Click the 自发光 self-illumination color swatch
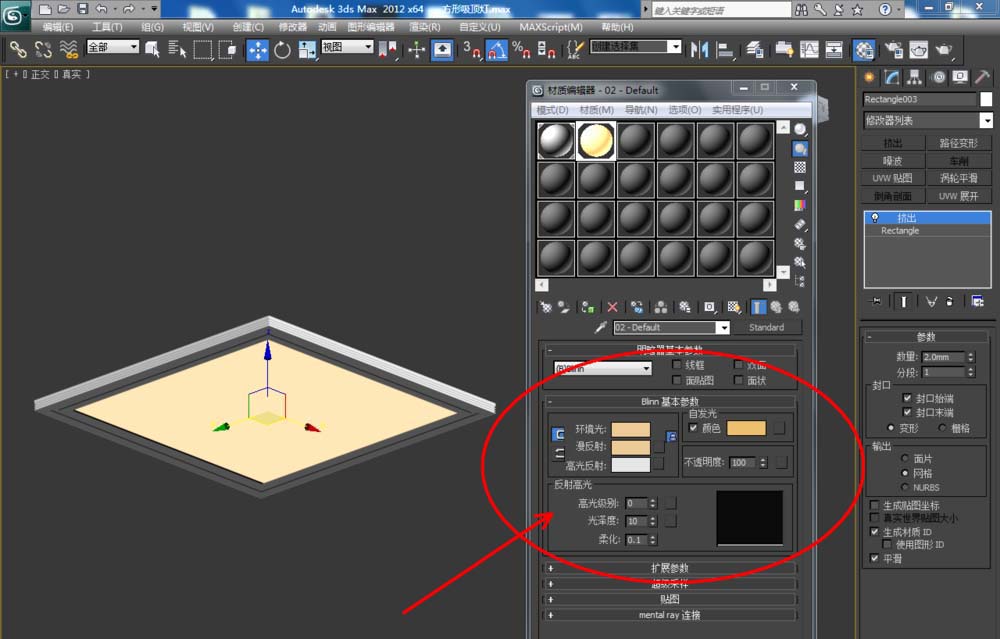 tap(746, 428)
